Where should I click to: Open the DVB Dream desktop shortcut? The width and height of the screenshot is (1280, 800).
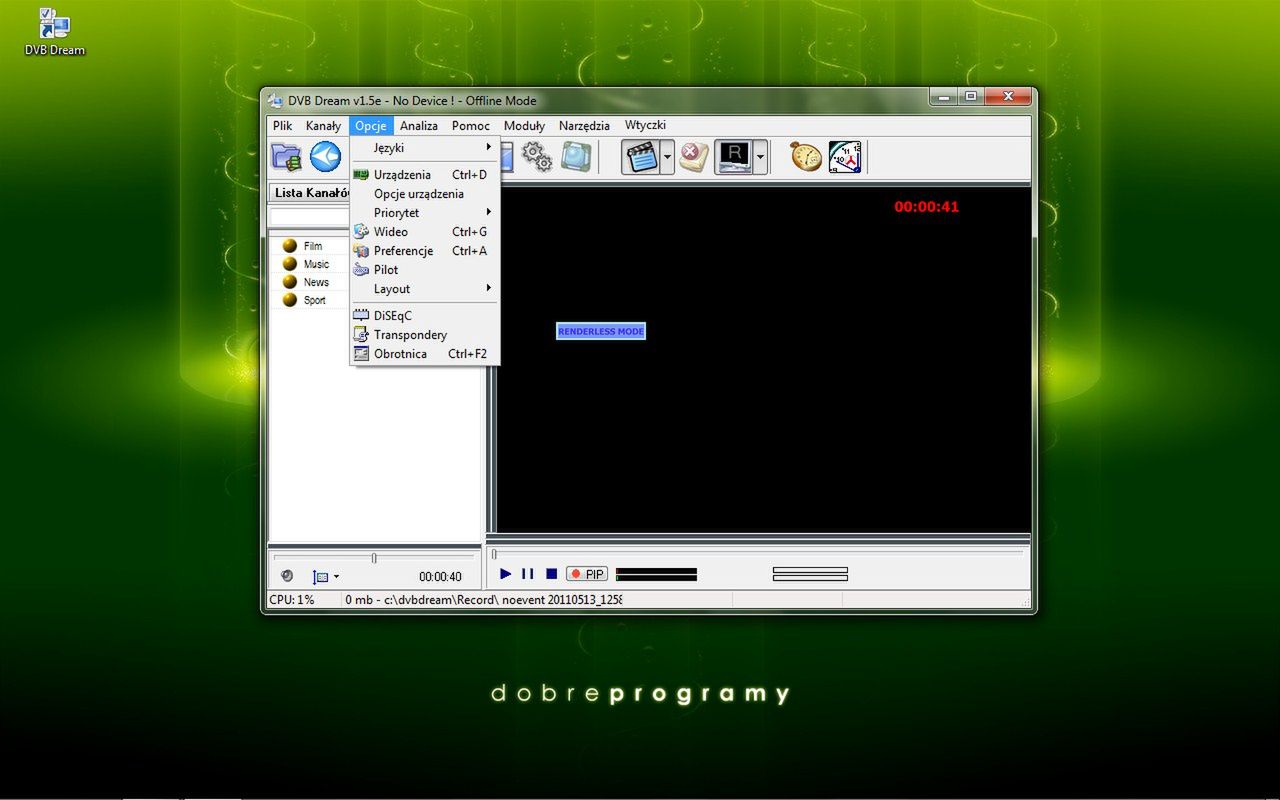(55, 32)
